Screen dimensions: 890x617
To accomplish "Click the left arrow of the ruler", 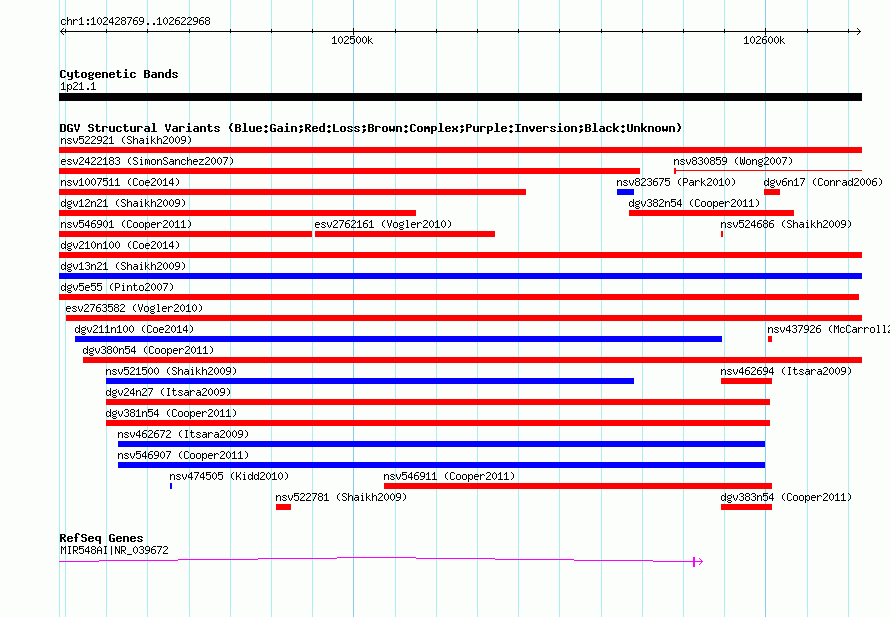I will (x=63, y=31).
